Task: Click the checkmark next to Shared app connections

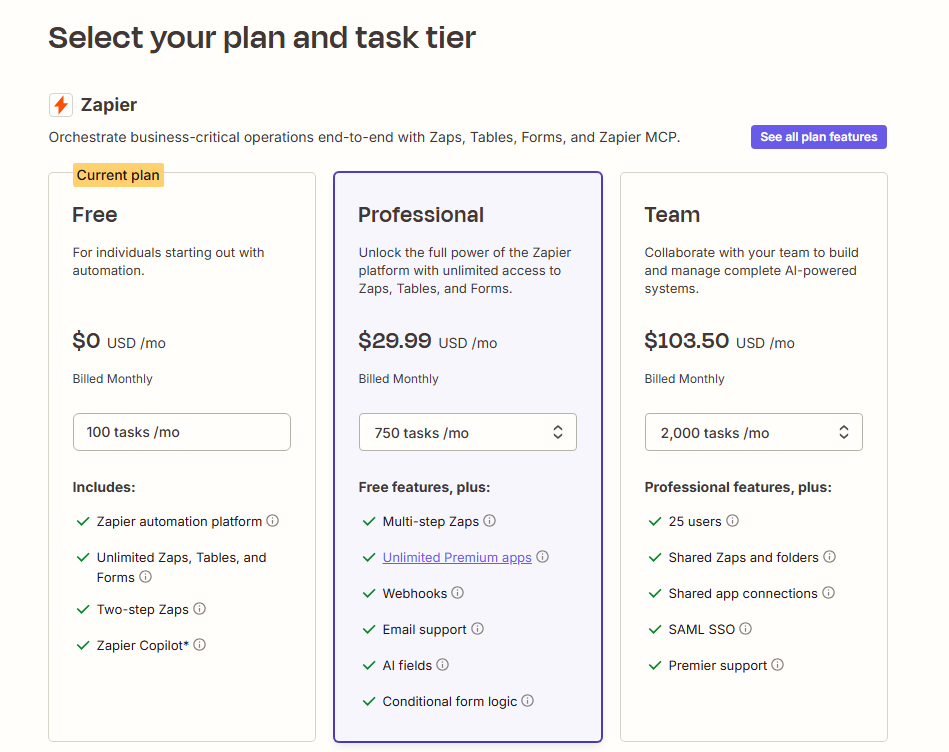Action: [x=655, y=593]
